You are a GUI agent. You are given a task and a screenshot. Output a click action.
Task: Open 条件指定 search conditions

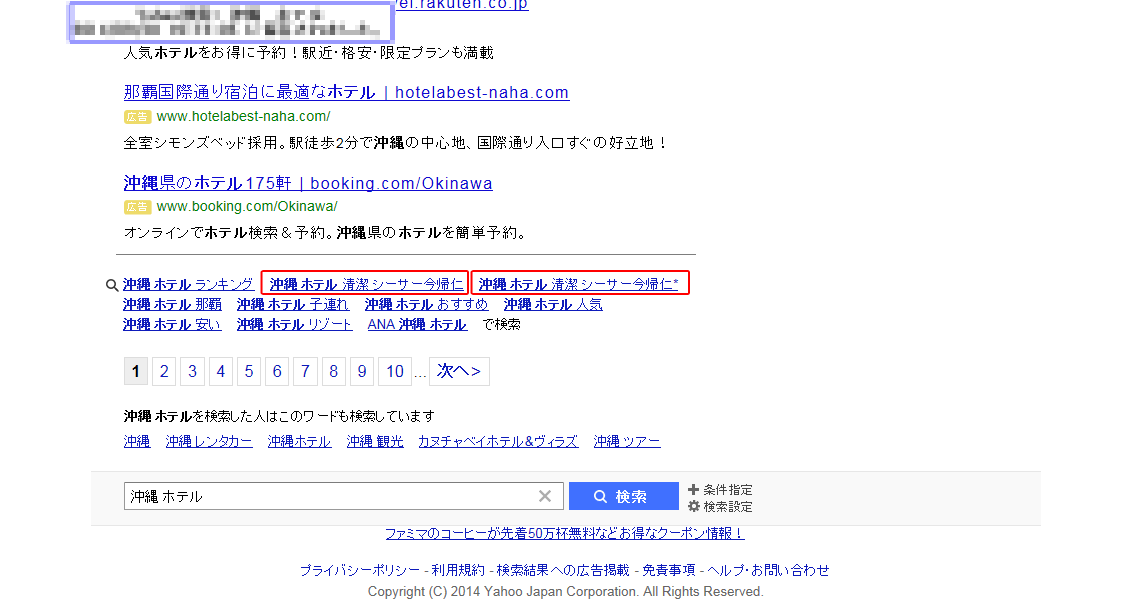click(720, 490)
